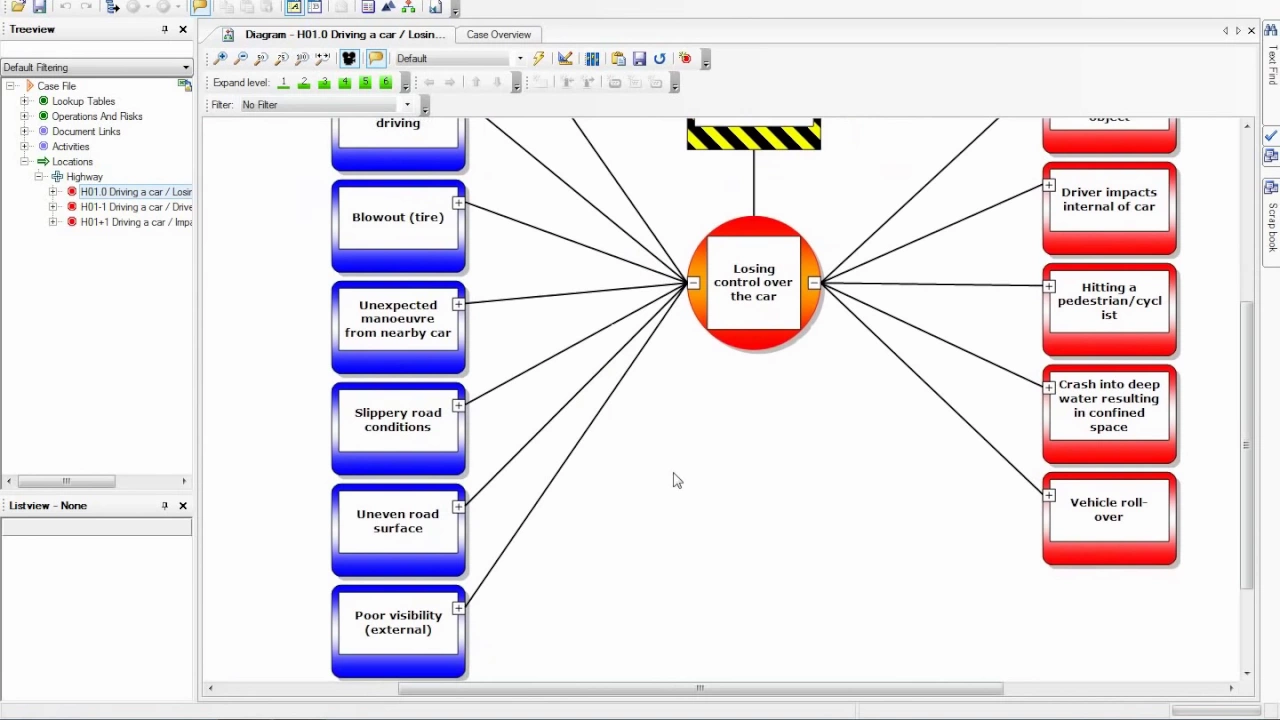
Task: Click the diagram vertical scrollbar thumb
Action: click(1247, 445)
